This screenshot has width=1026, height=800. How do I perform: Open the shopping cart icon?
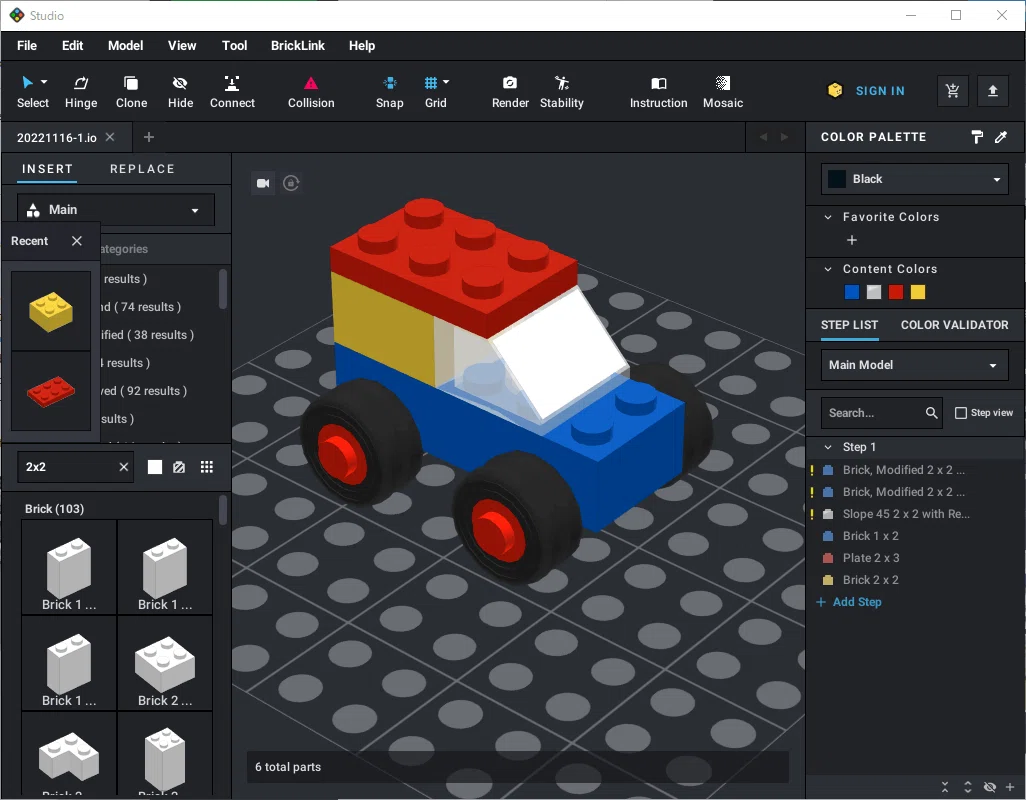953,91
